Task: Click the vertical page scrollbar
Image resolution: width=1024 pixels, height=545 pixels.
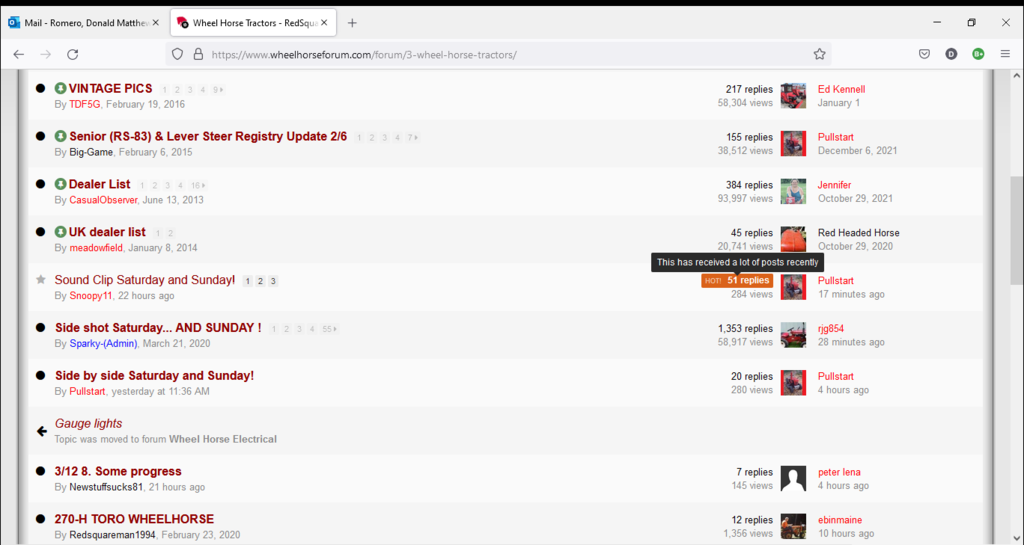Action: pos(1016,300)
